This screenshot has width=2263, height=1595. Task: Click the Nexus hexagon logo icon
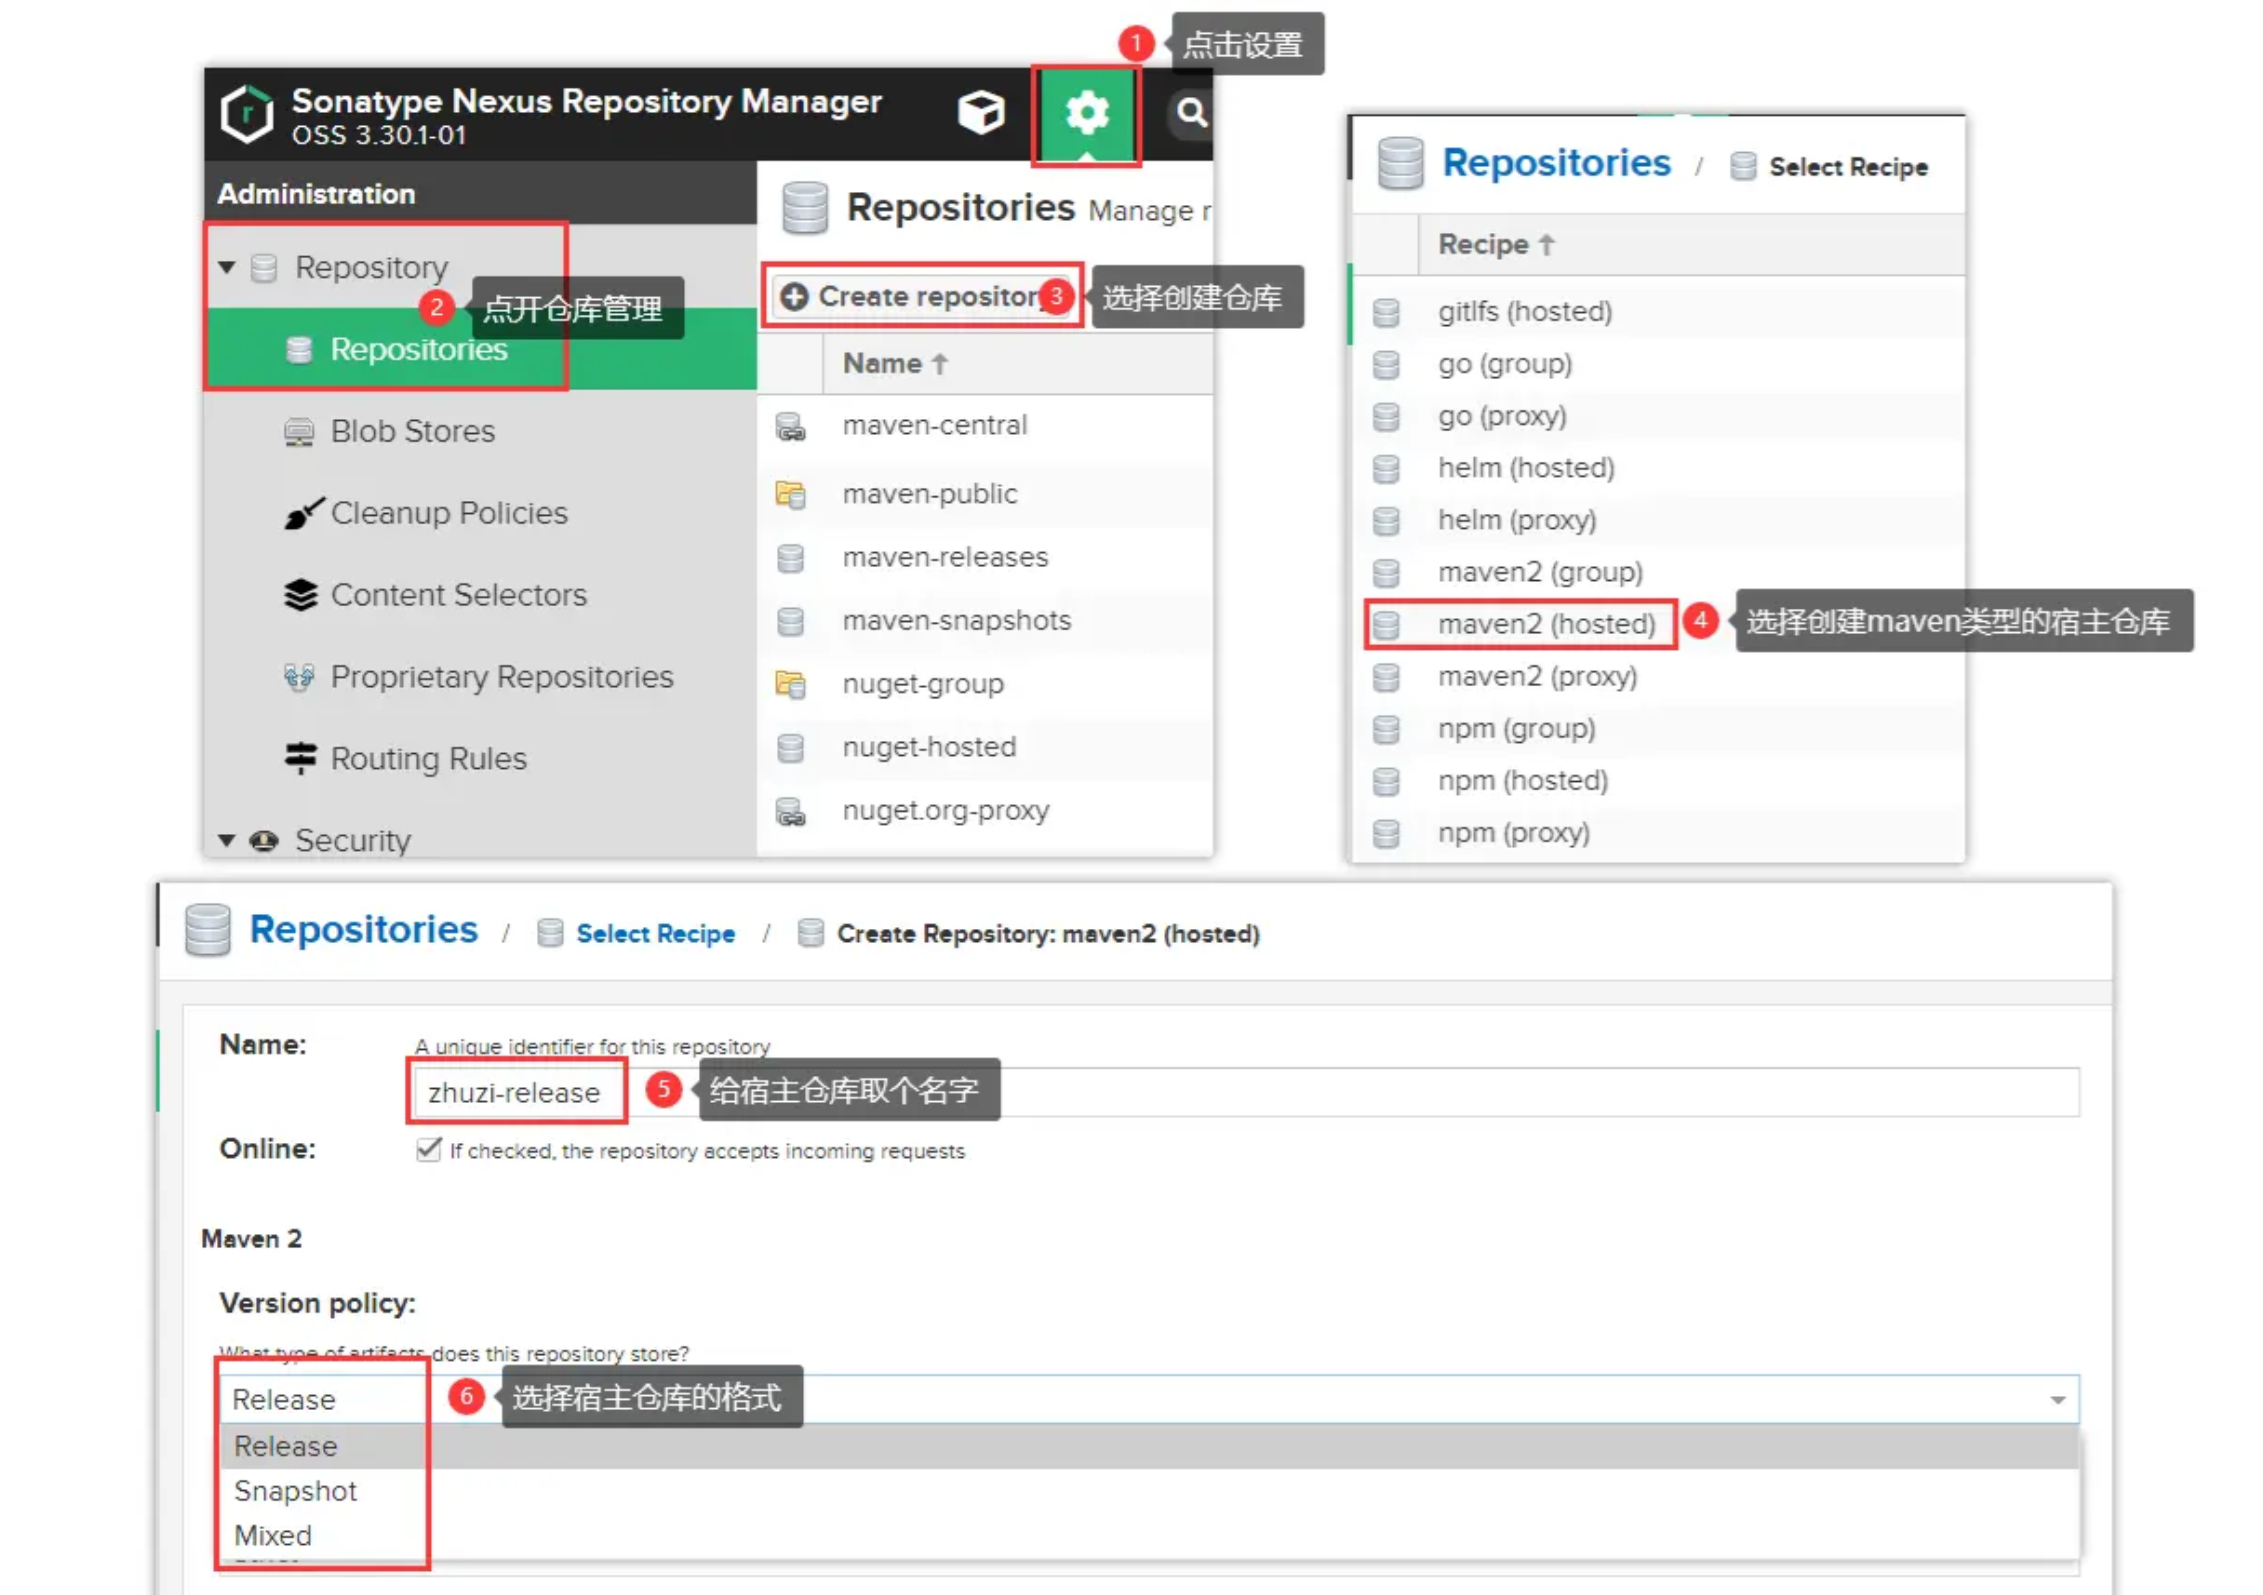(x=246, y=113)
